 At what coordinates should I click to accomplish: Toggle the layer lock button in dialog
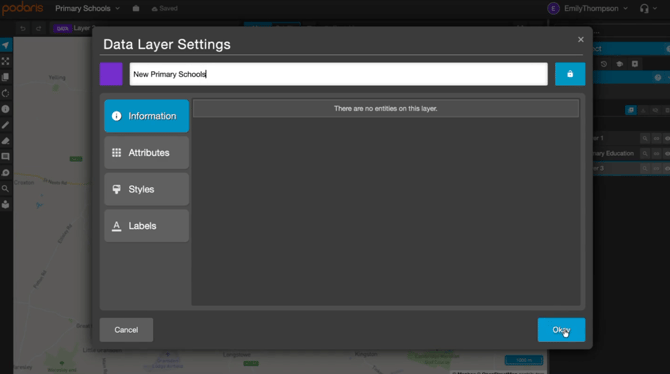click(570, 74)
